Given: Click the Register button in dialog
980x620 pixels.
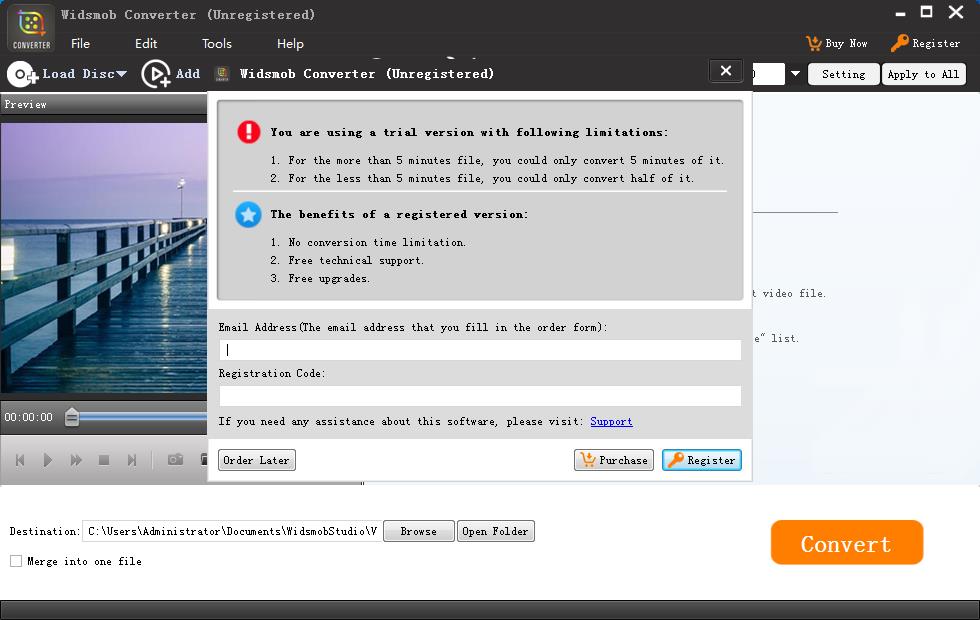Looking at the screenshot, I should point(702,460).
